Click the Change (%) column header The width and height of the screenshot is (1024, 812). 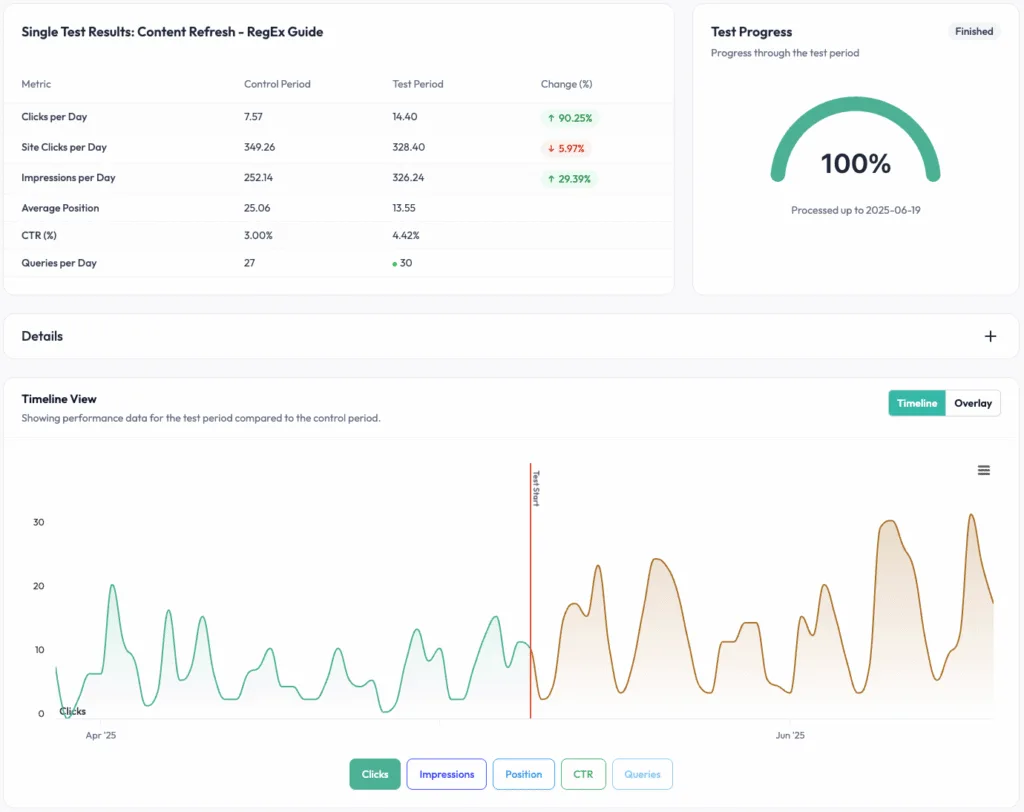566,84
